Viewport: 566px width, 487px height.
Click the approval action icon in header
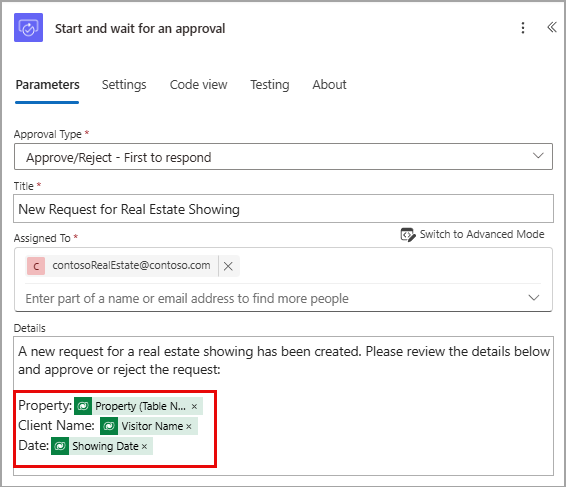[x=29, y=28]
